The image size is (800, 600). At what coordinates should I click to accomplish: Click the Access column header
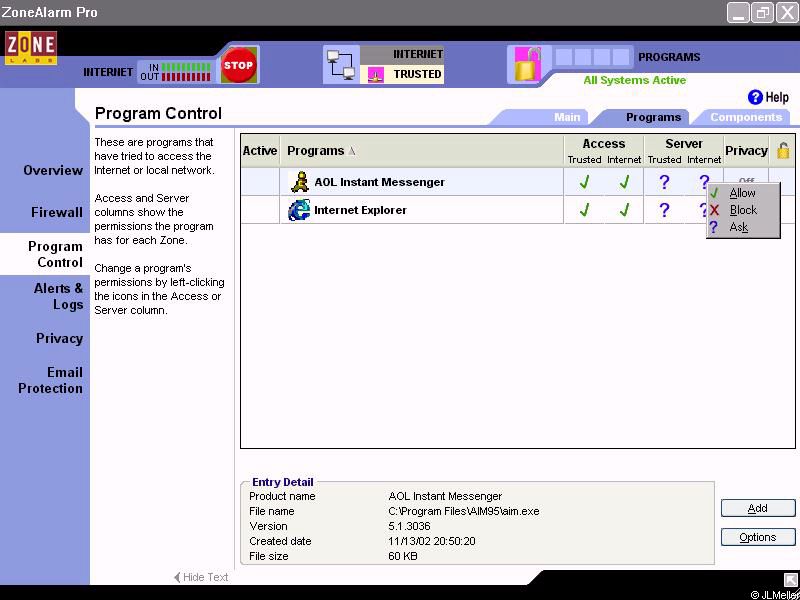[604, 144]
